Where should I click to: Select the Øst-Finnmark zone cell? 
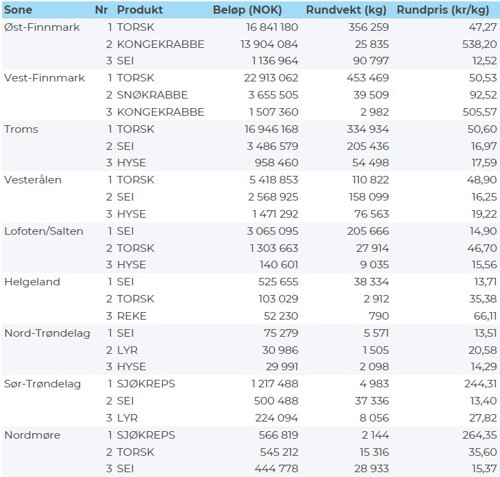[42, 27]
